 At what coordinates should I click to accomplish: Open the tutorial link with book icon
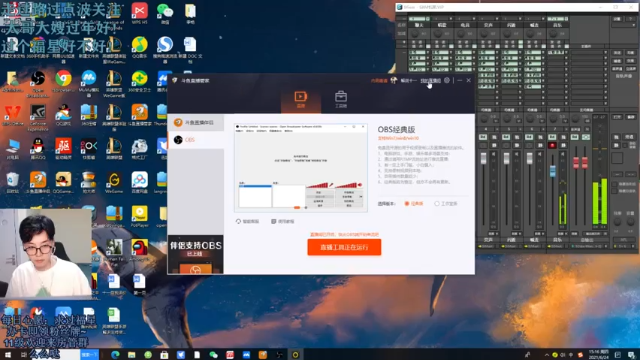point(282,221)
